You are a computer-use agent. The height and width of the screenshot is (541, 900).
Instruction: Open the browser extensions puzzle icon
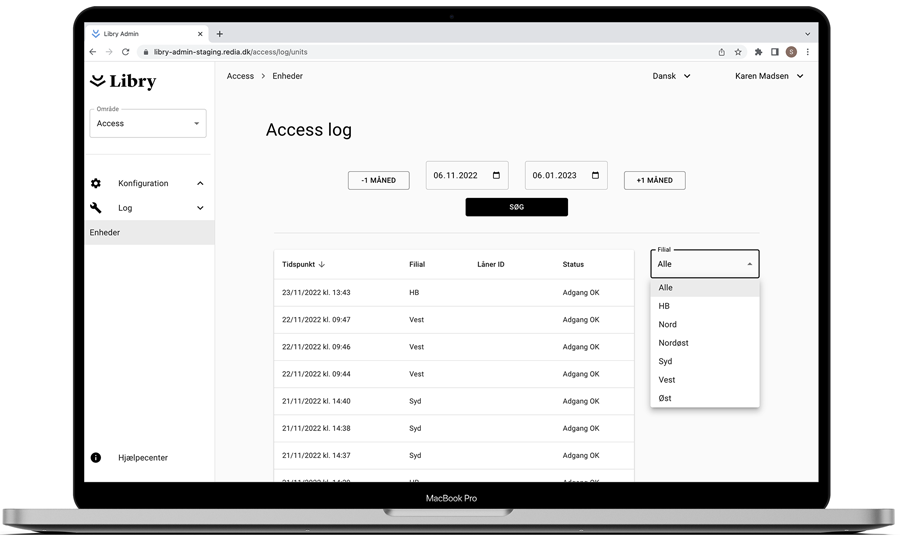[x=758, y=52]
